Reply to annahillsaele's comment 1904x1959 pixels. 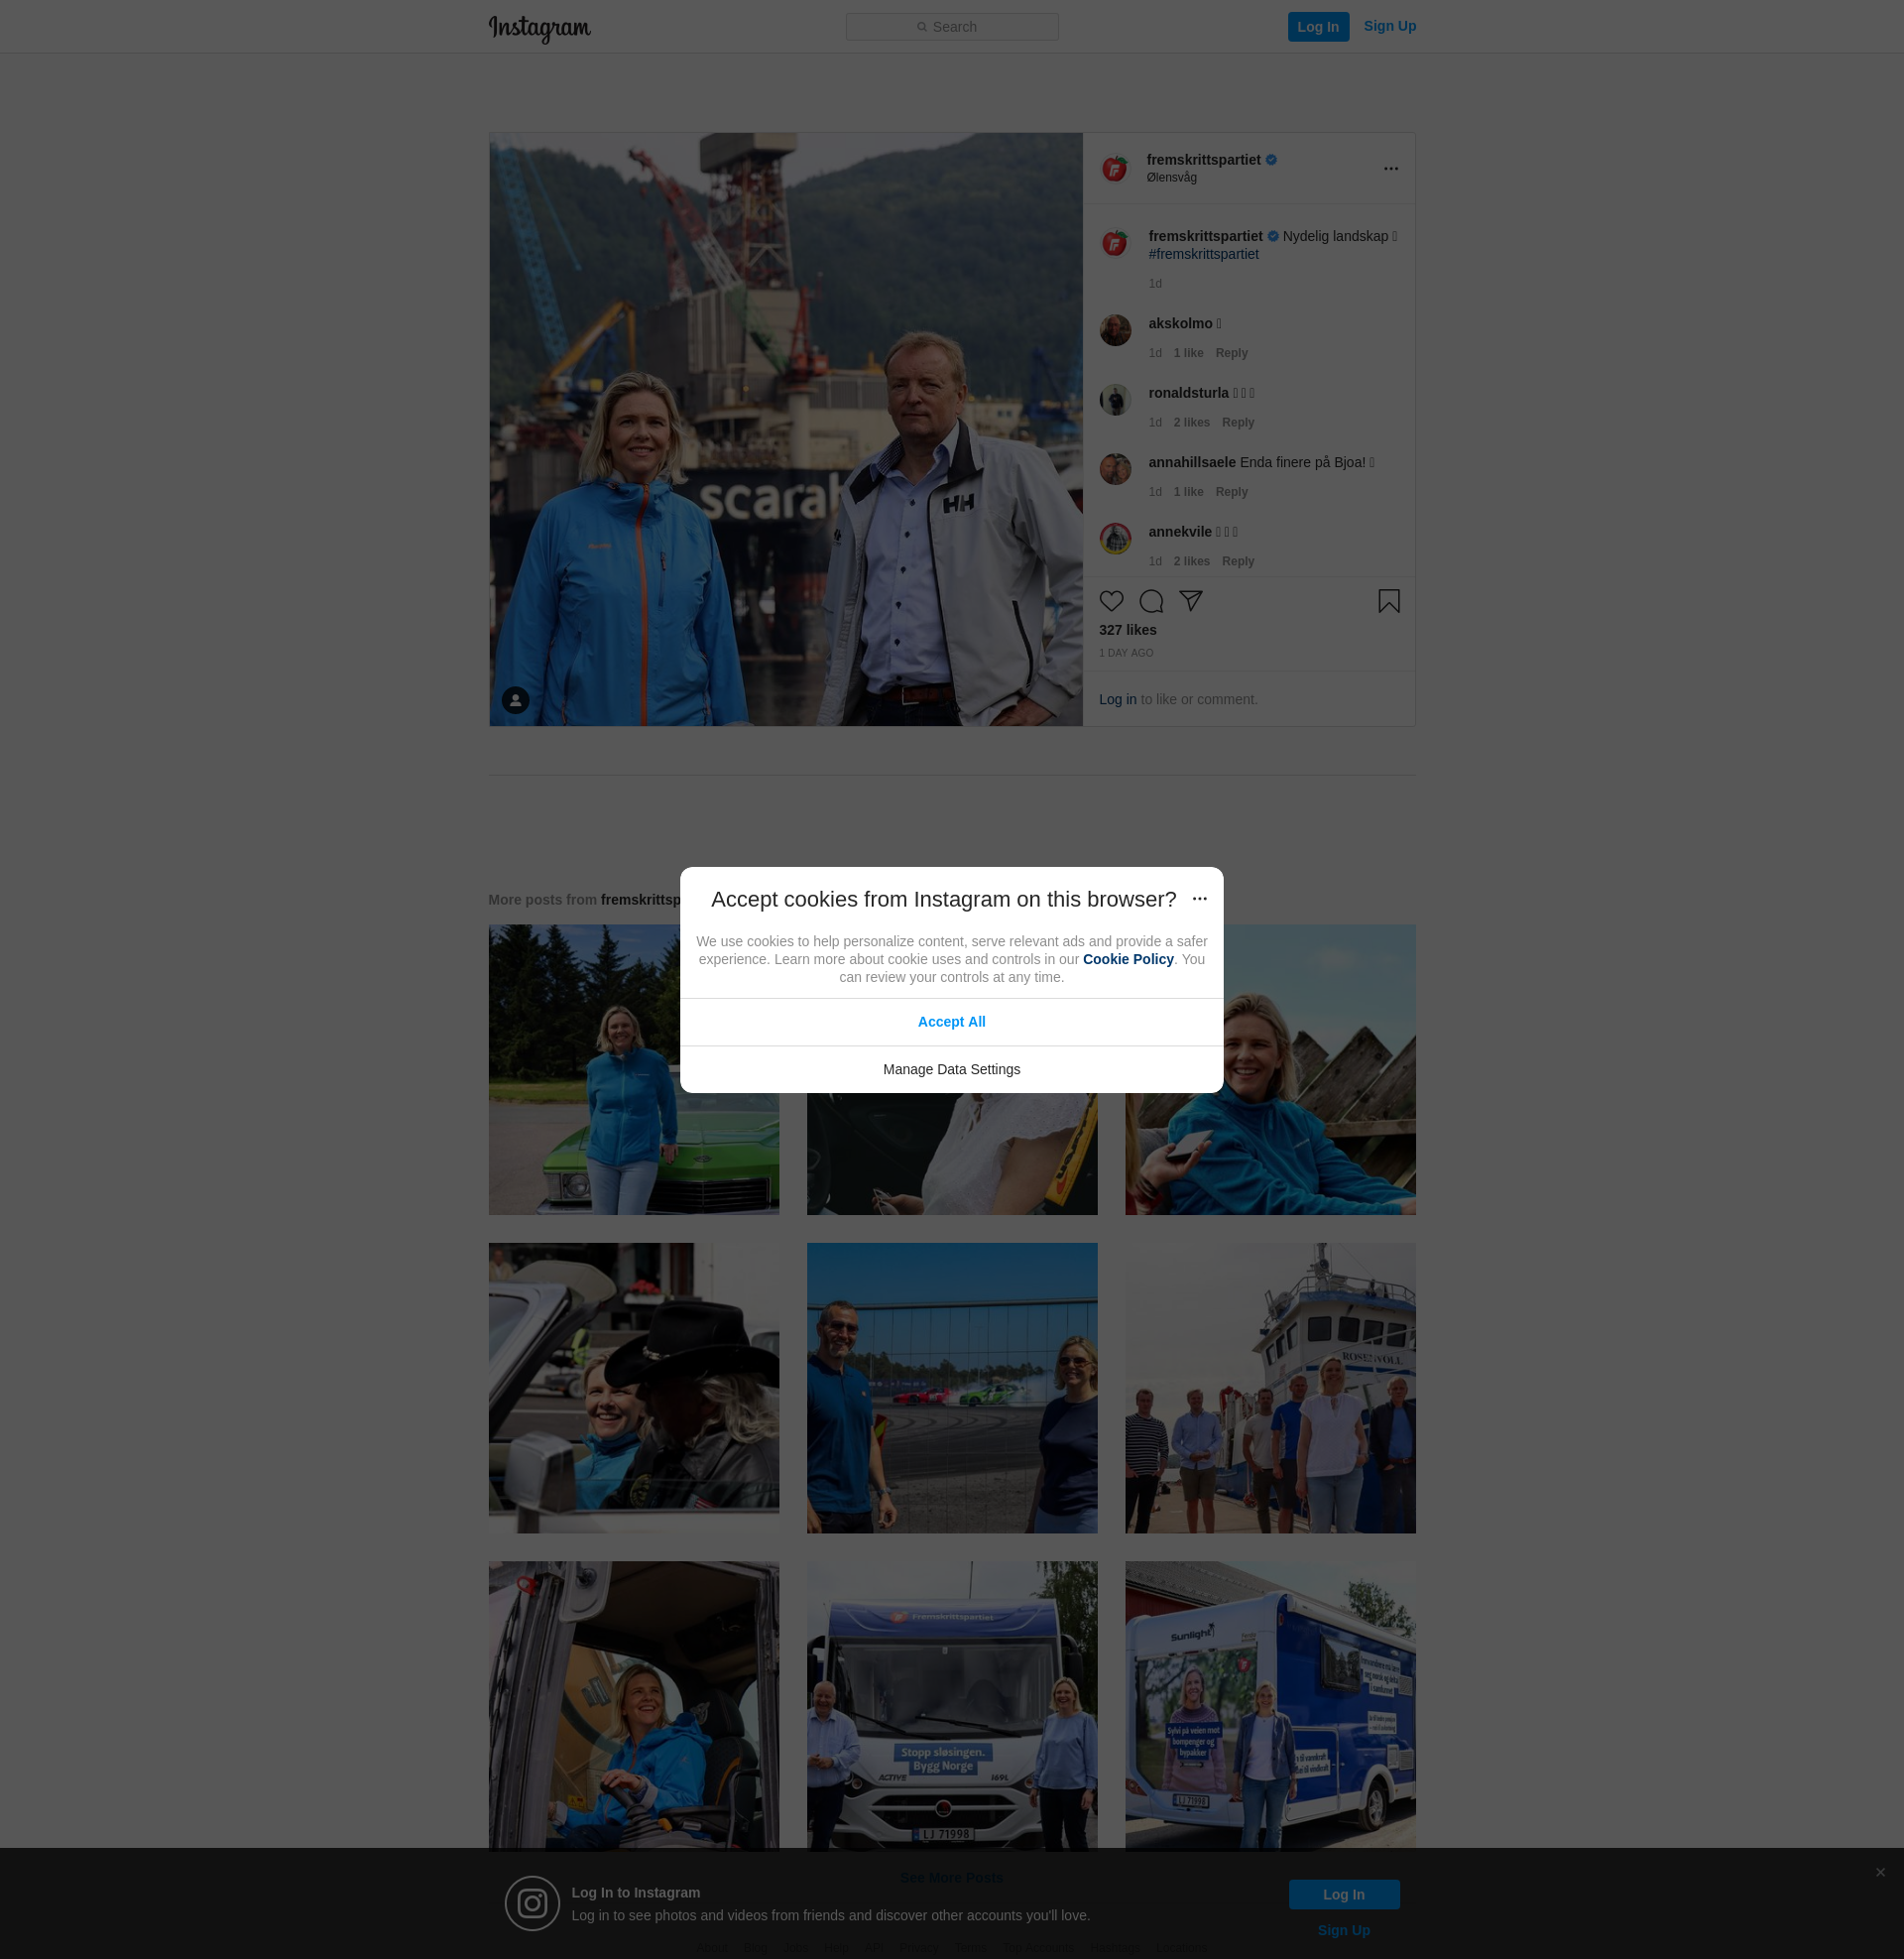[x=1231, y=492]
